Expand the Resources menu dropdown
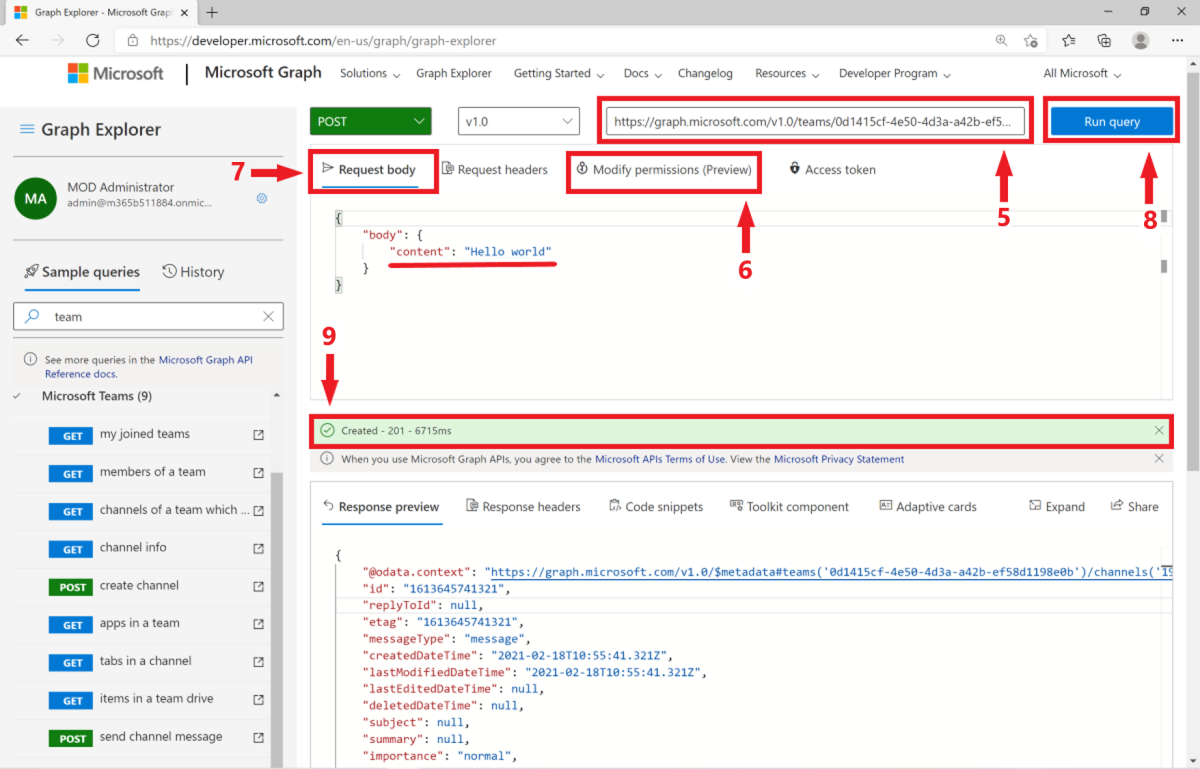1200x769 pixels. [786, 73]
